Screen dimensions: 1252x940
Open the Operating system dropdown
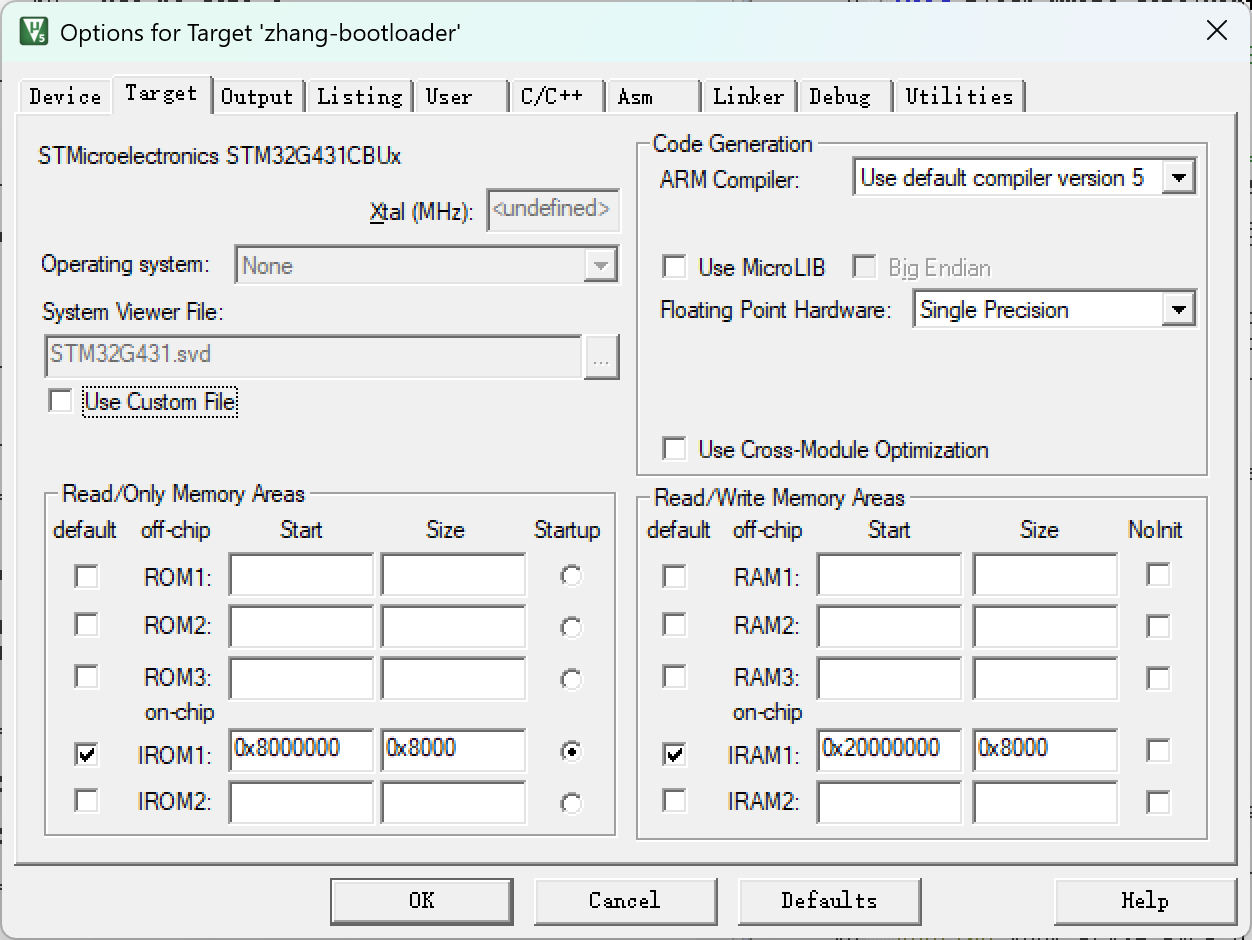click(x=600, y=266)
